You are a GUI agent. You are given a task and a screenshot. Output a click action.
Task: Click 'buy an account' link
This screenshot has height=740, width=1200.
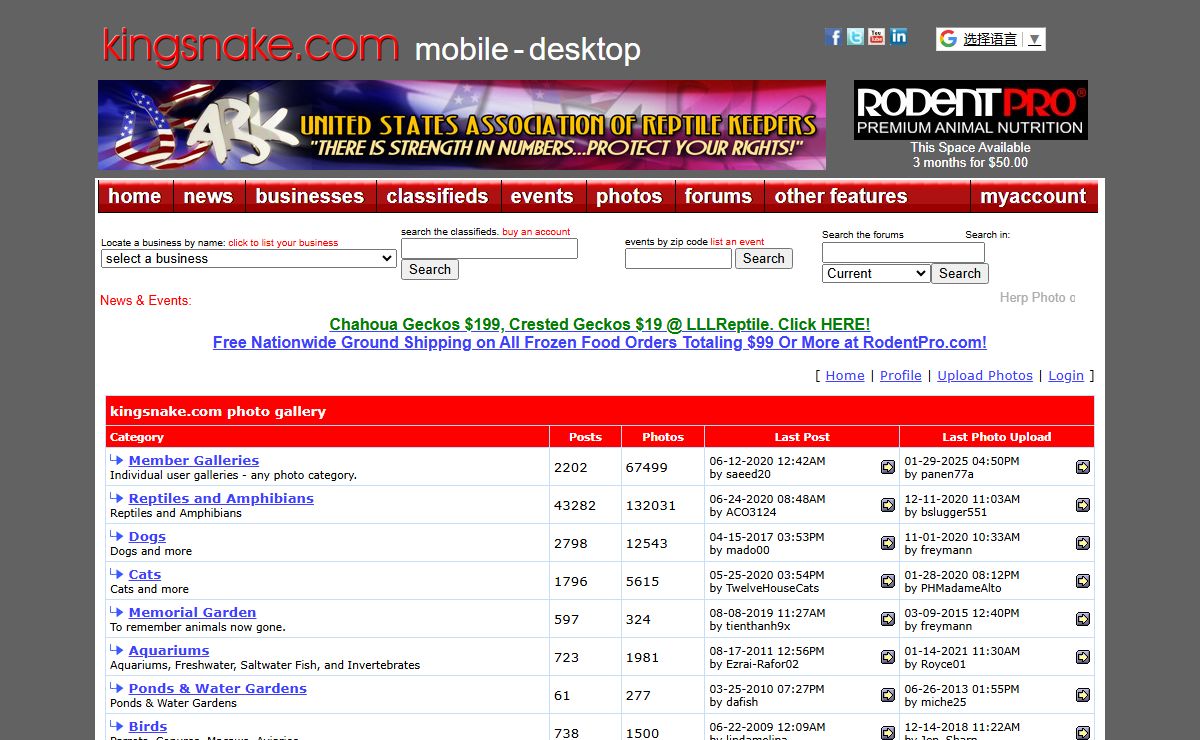[536, 232]
